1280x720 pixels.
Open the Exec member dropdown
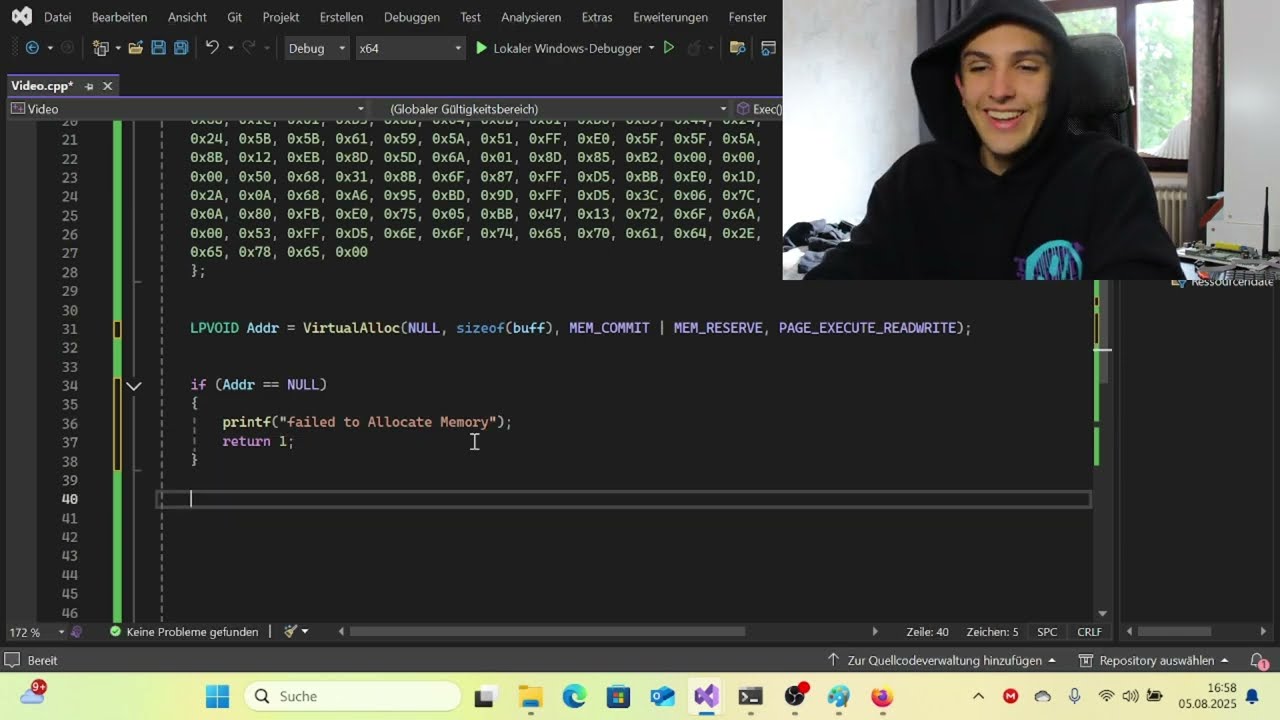click(x=759, y=109)
